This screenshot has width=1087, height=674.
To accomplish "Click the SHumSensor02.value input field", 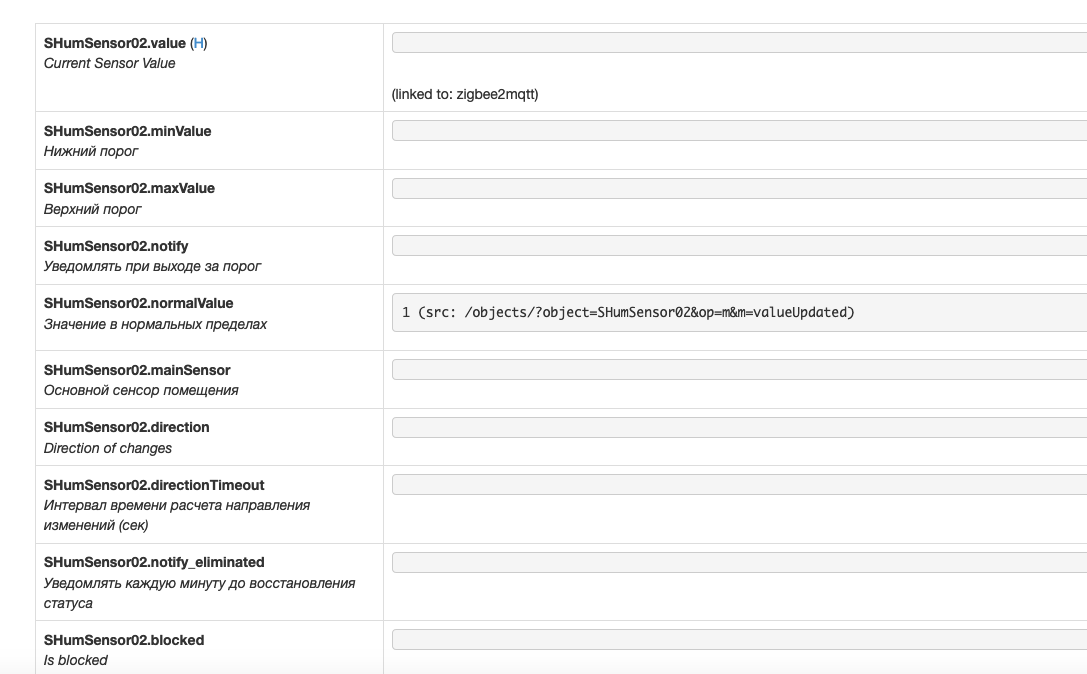I will pos(739,43).
